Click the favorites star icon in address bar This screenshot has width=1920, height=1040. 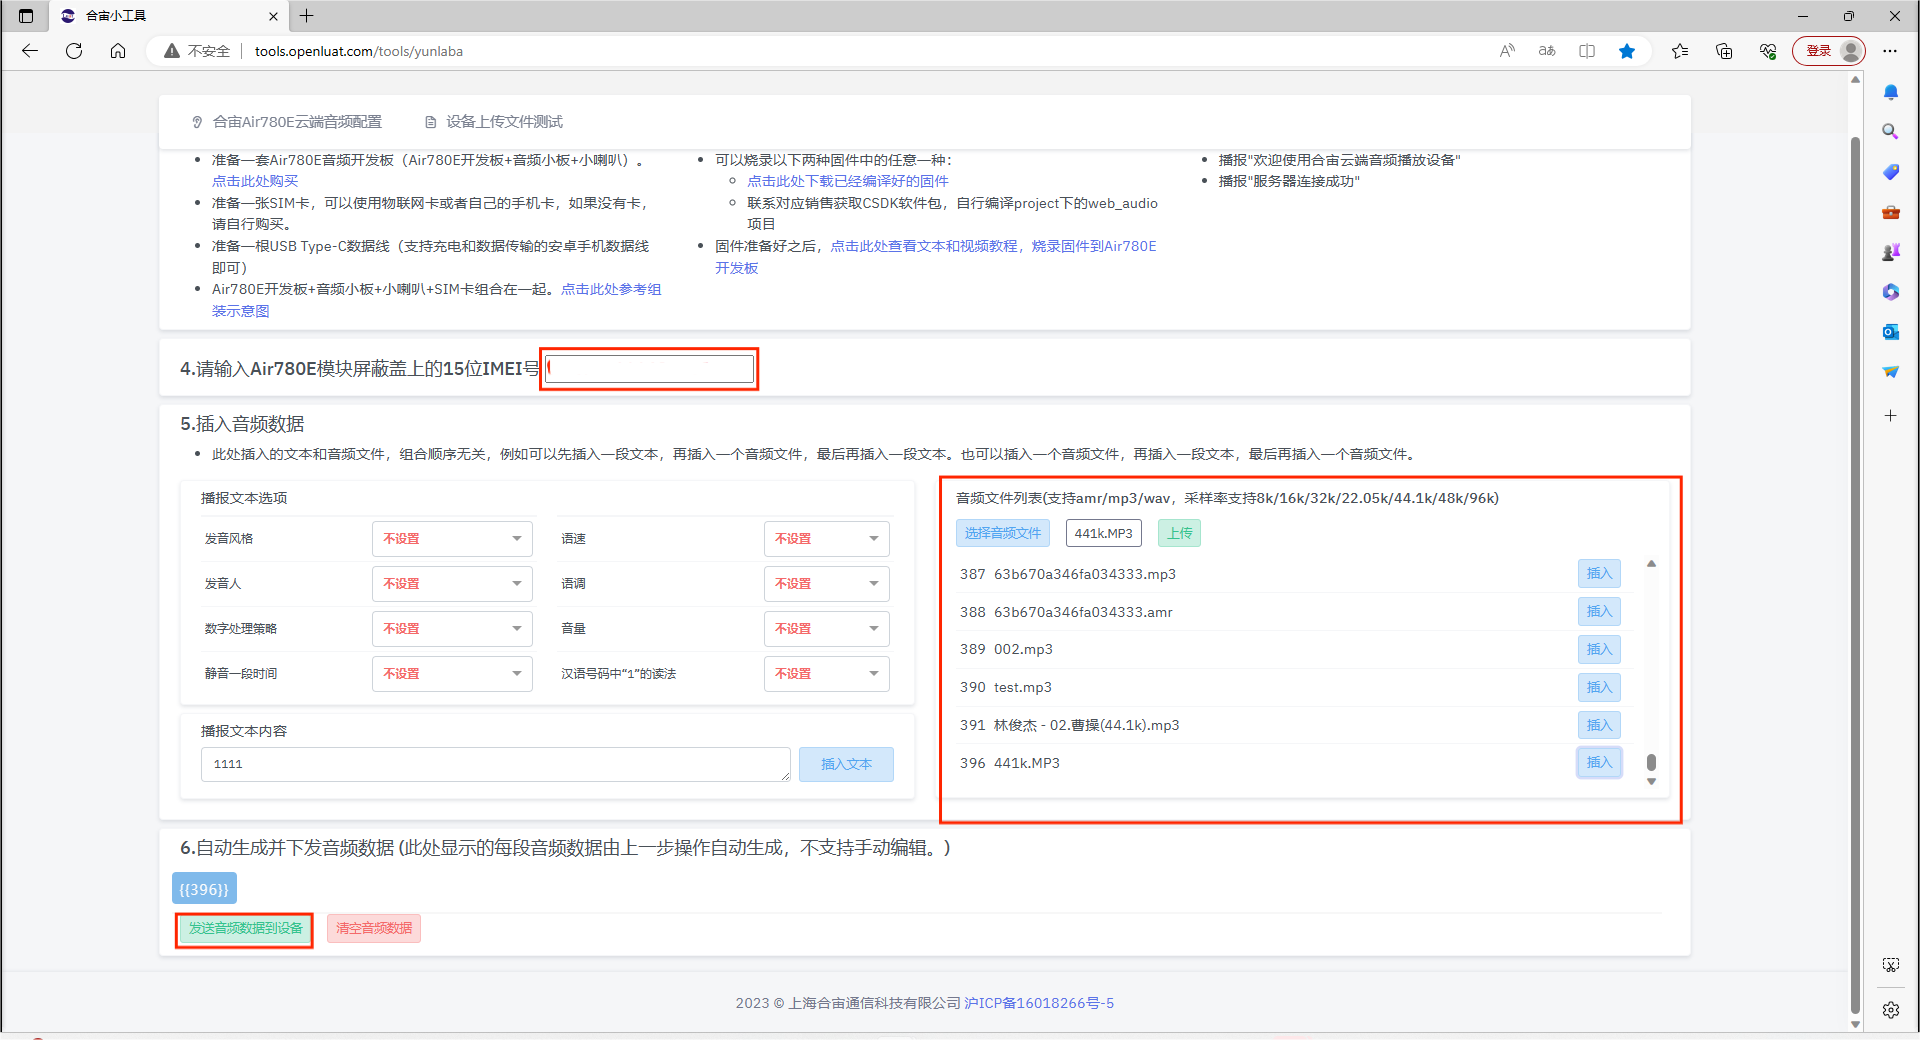pos(1627,51)
